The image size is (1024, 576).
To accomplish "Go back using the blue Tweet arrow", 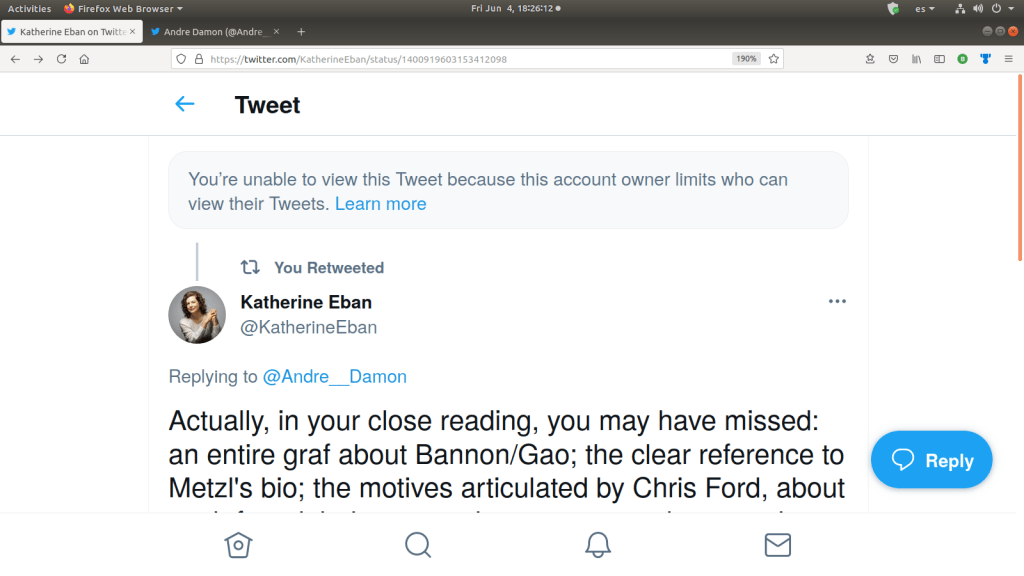I will coord(184,104).
